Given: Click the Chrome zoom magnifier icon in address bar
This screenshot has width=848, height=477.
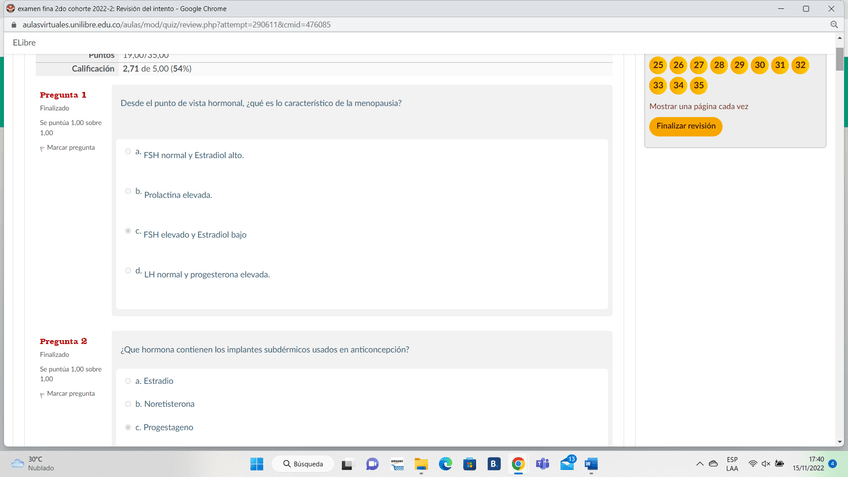Looking at the screenshot, I should [x=834, y=24].
